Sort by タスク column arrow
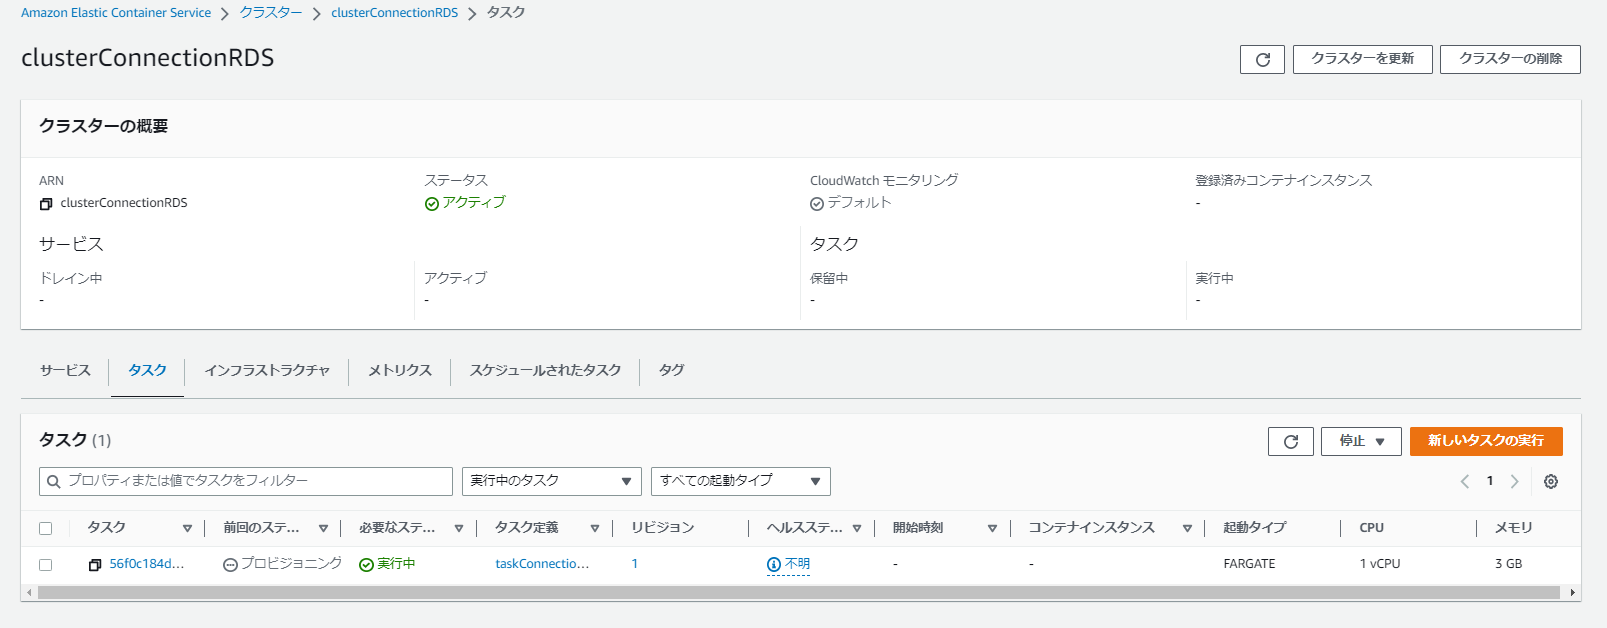 pos(187,528)
